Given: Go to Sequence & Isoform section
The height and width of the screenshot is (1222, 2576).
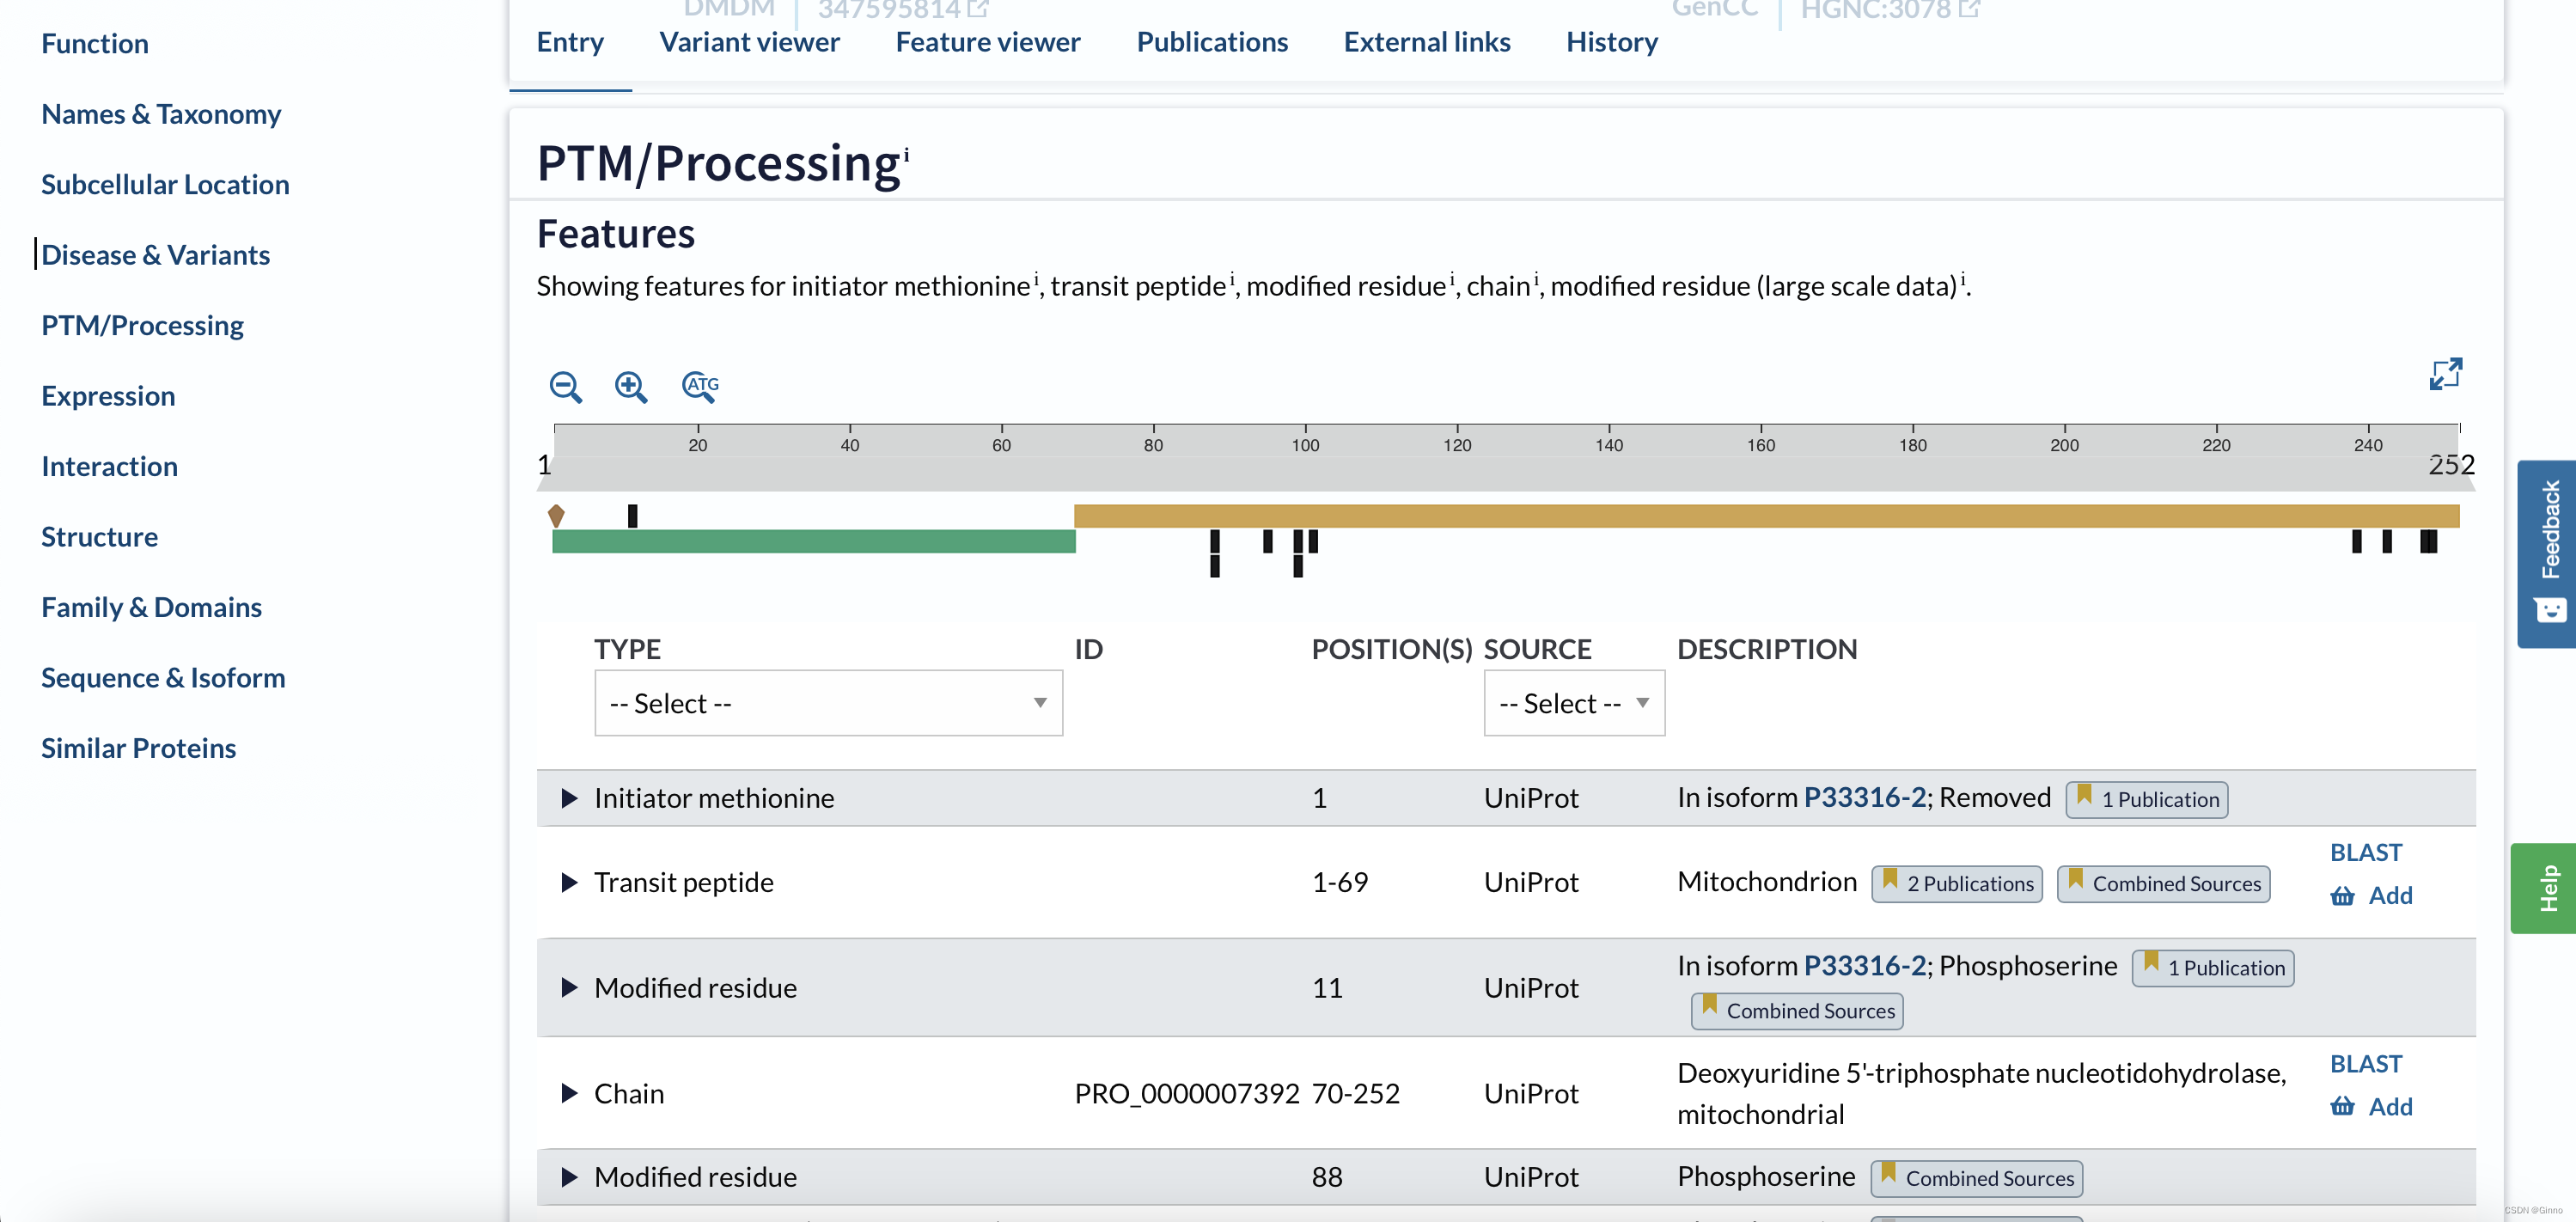Looking at the screenshot, I should pyautogui.click(x=163, y=678).
